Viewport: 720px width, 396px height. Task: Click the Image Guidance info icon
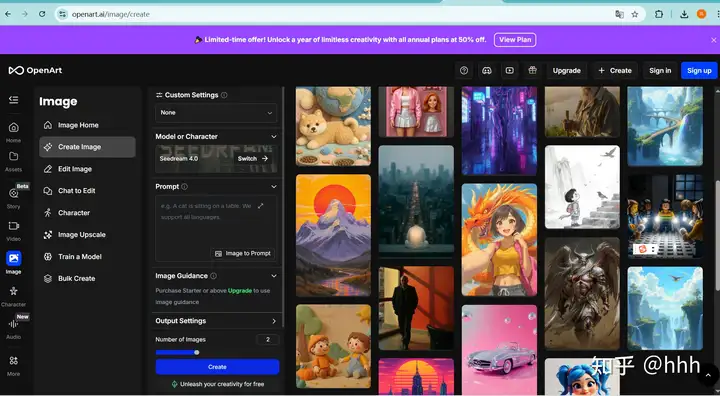[214, 276]
